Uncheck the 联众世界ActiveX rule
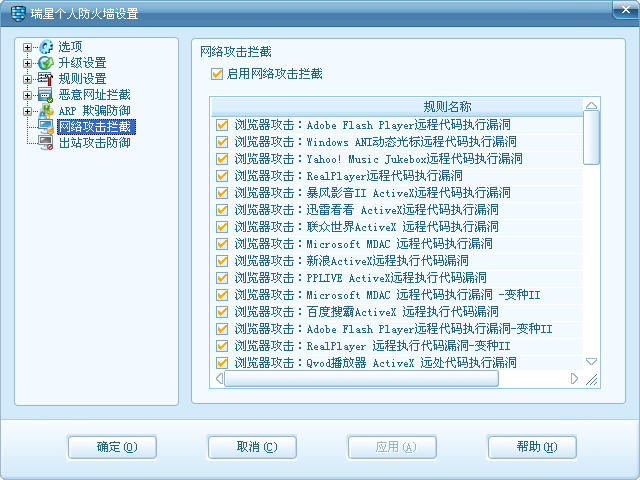The height and width of the screenshot is (480, 640). tap(222, 227)
